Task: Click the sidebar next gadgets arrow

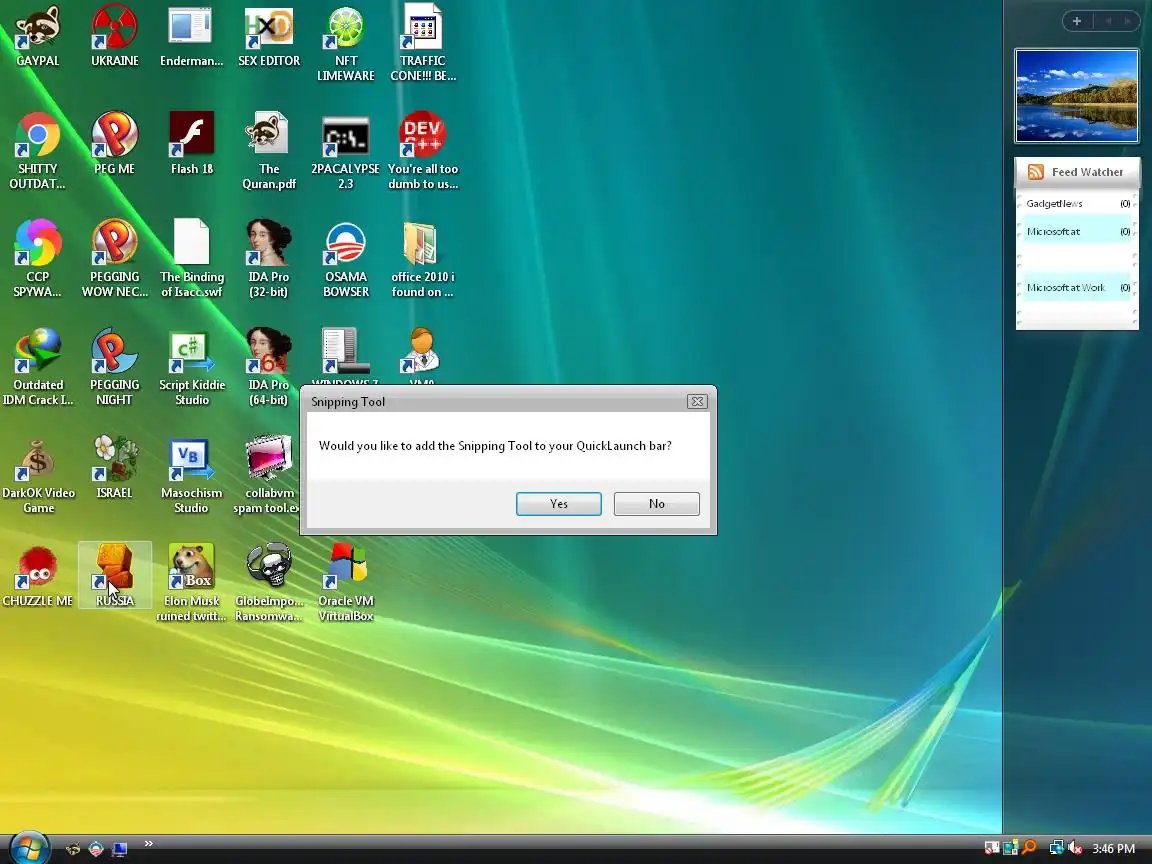Action: pyautogui.click(x=1127, y=21)
